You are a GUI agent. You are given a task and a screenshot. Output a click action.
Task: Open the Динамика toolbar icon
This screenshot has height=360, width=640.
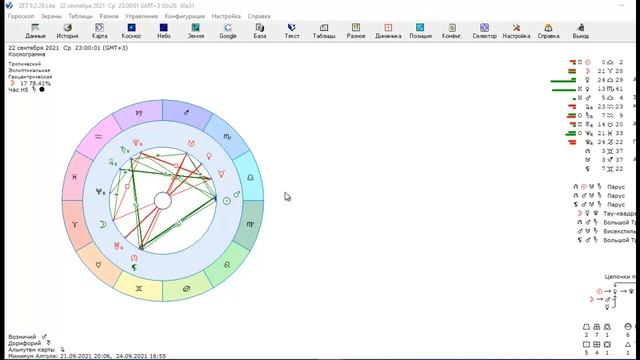pyautogui.click(x=388, y=31)
